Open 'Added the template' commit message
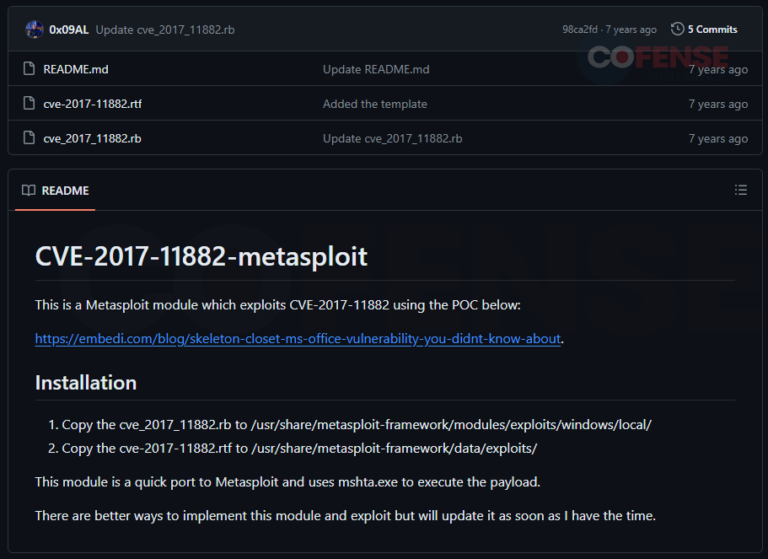 (374, 104)
